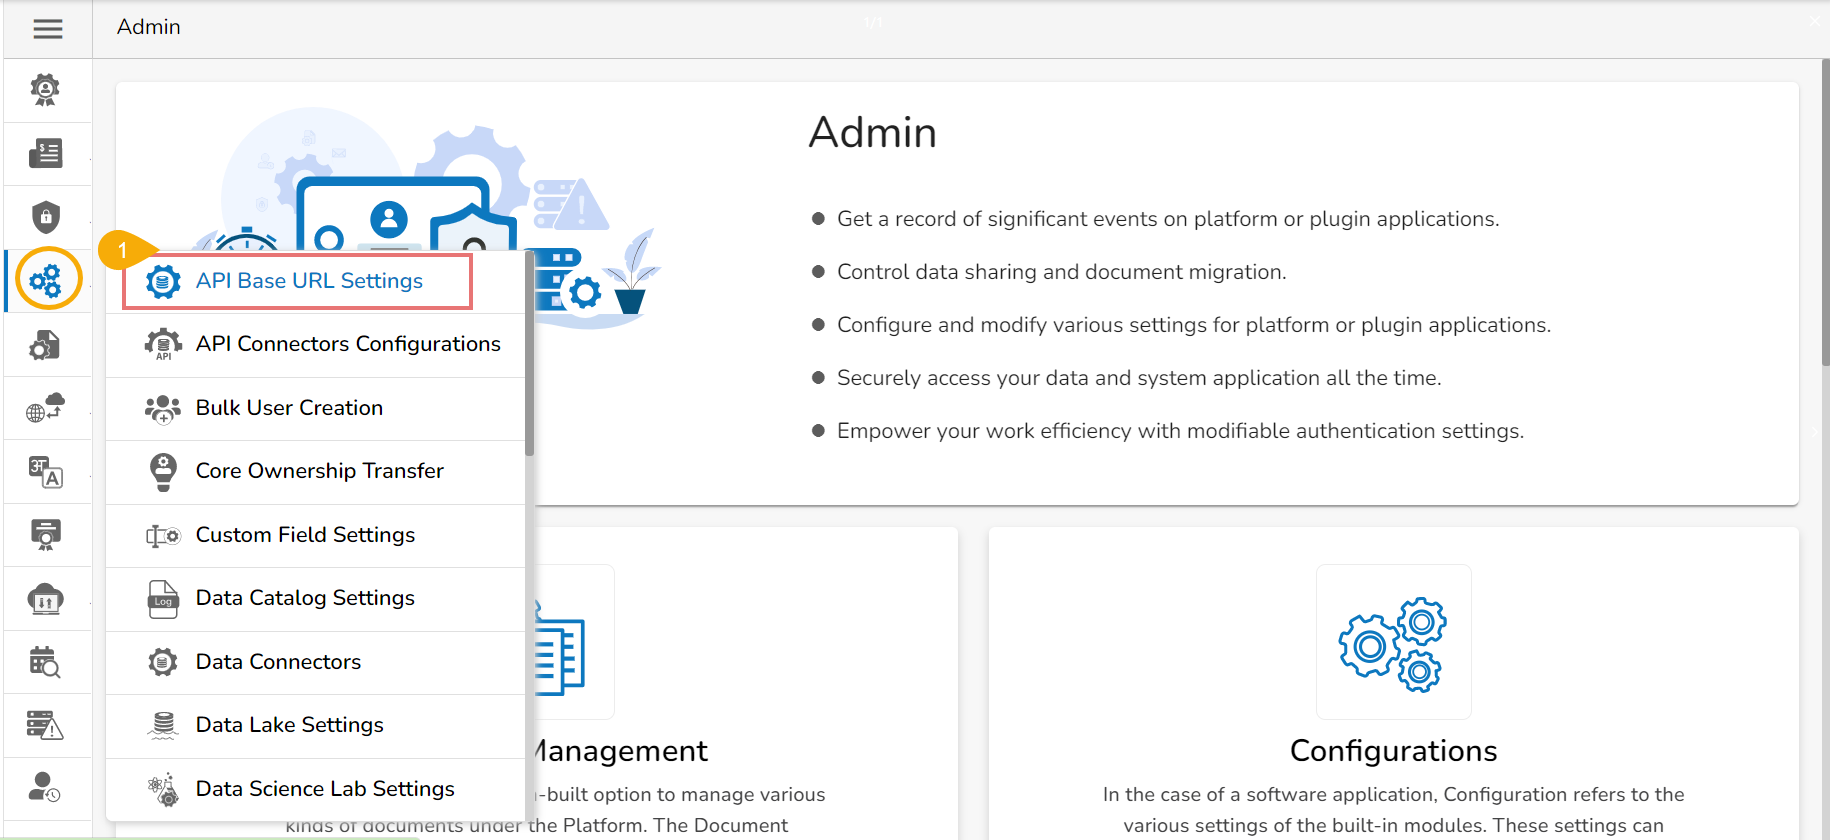Click the settings menu scrollbar thumb
The height and width of the screenshot is (840, 1830).
[x=529, y=355]
